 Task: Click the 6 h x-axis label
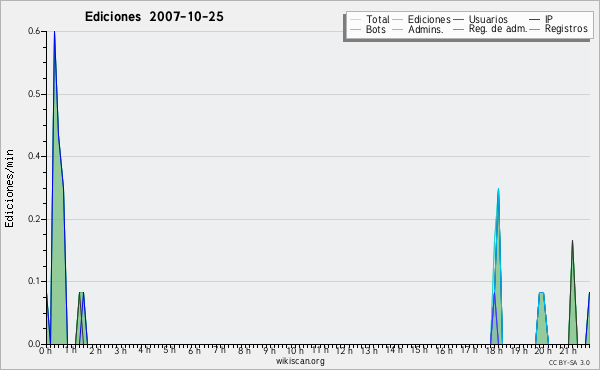pyautogui.click(x=194, y=351)
